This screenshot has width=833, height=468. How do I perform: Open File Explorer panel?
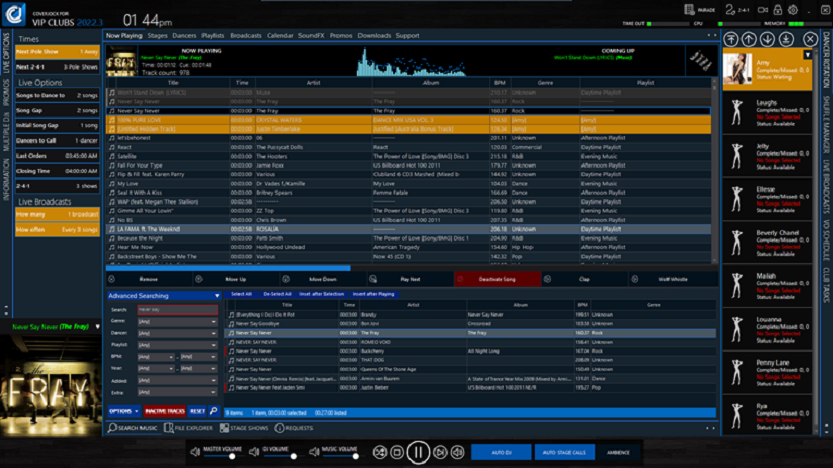coord(188,428)
